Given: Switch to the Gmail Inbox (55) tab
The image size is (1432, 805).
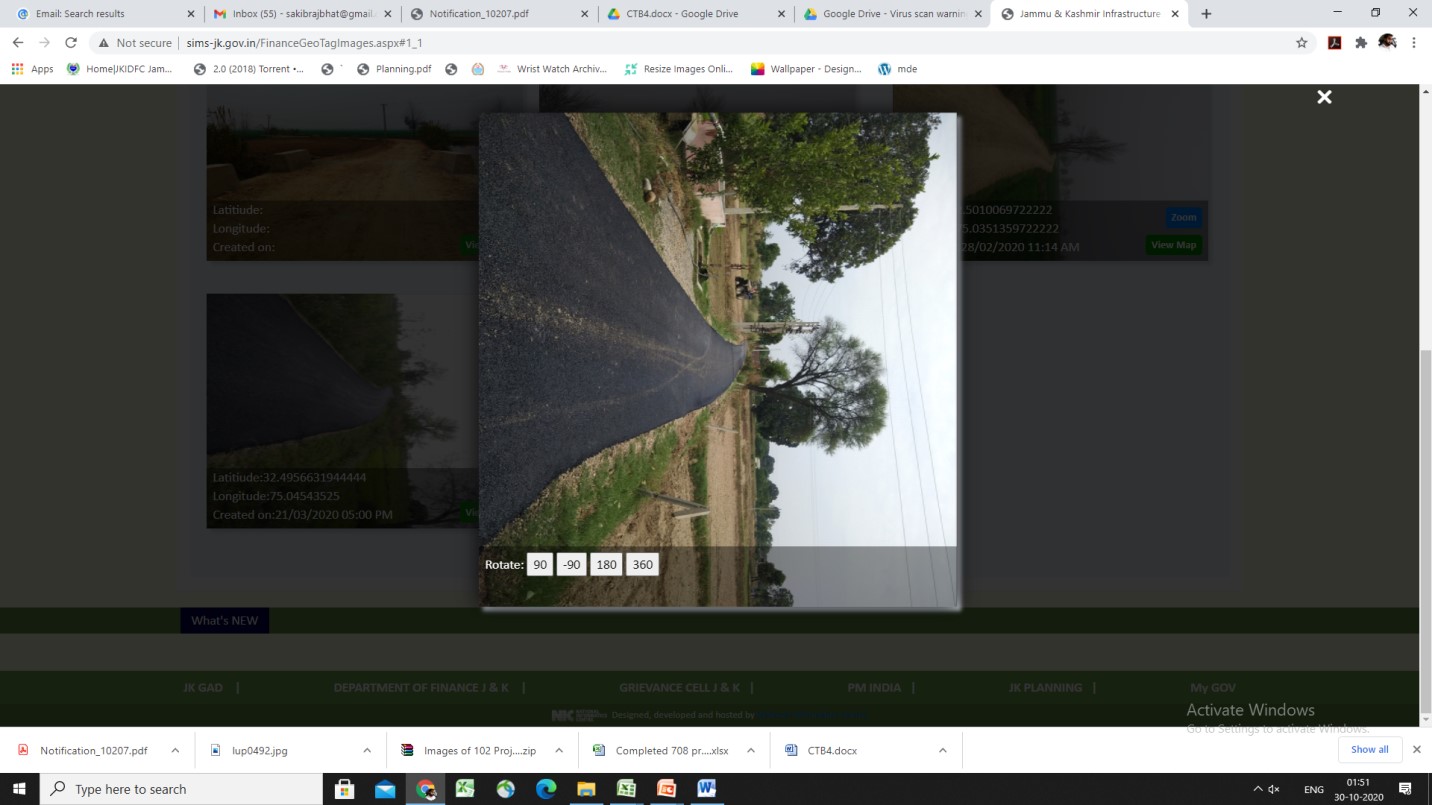Looking at the screenshot, I should tap(301, 14).
